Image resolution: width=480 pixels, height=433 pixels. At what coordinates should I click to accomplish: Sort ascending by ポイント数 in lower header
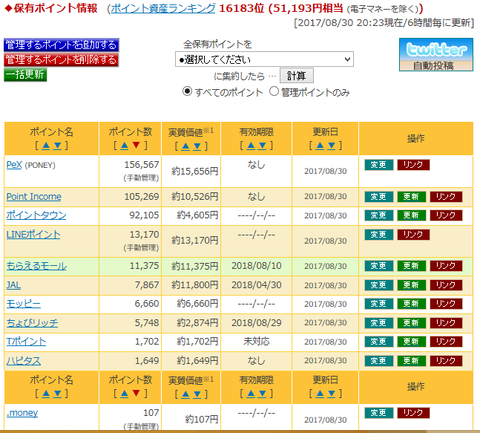[124, 394]
